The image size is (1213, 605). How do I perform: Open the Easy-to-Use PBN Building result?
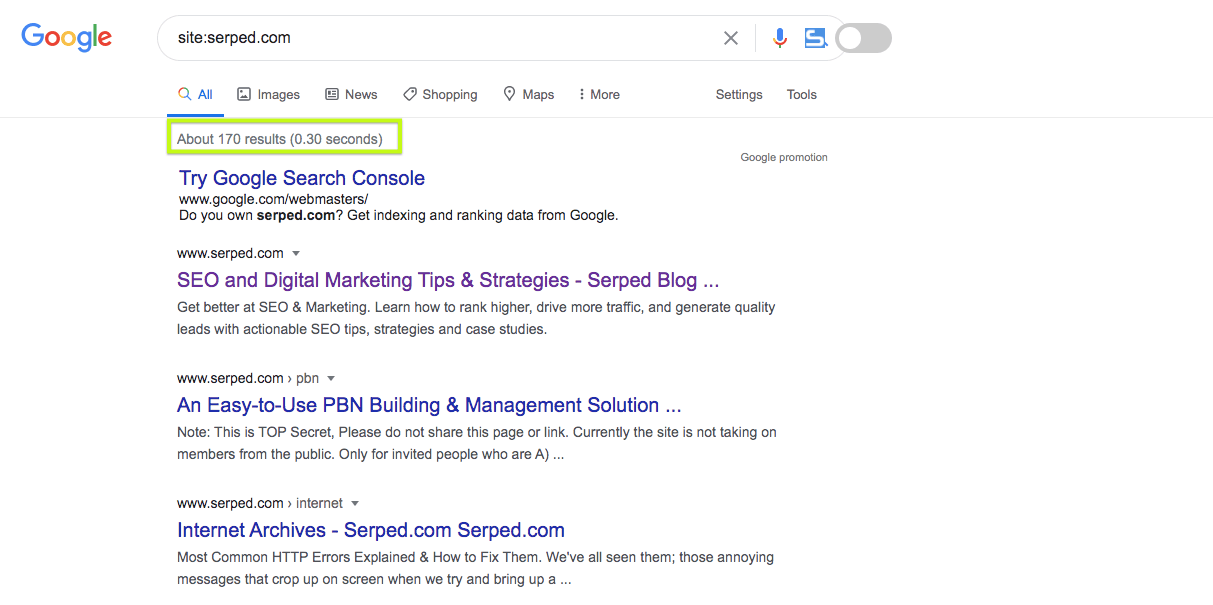point(429,405)
